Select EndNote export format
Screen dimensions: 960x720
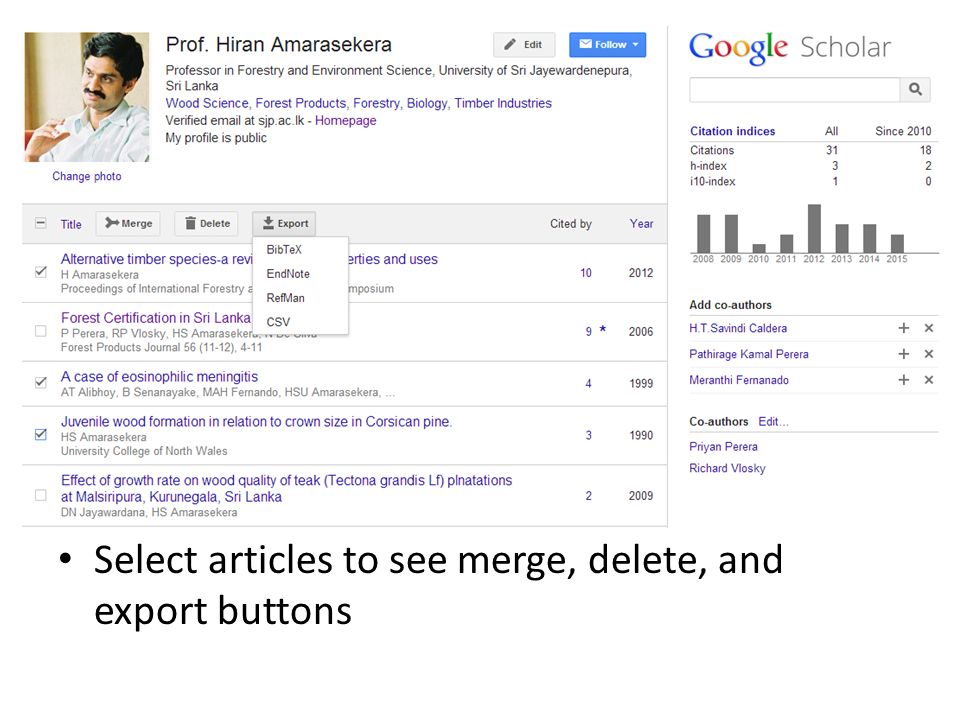(288, 274)
